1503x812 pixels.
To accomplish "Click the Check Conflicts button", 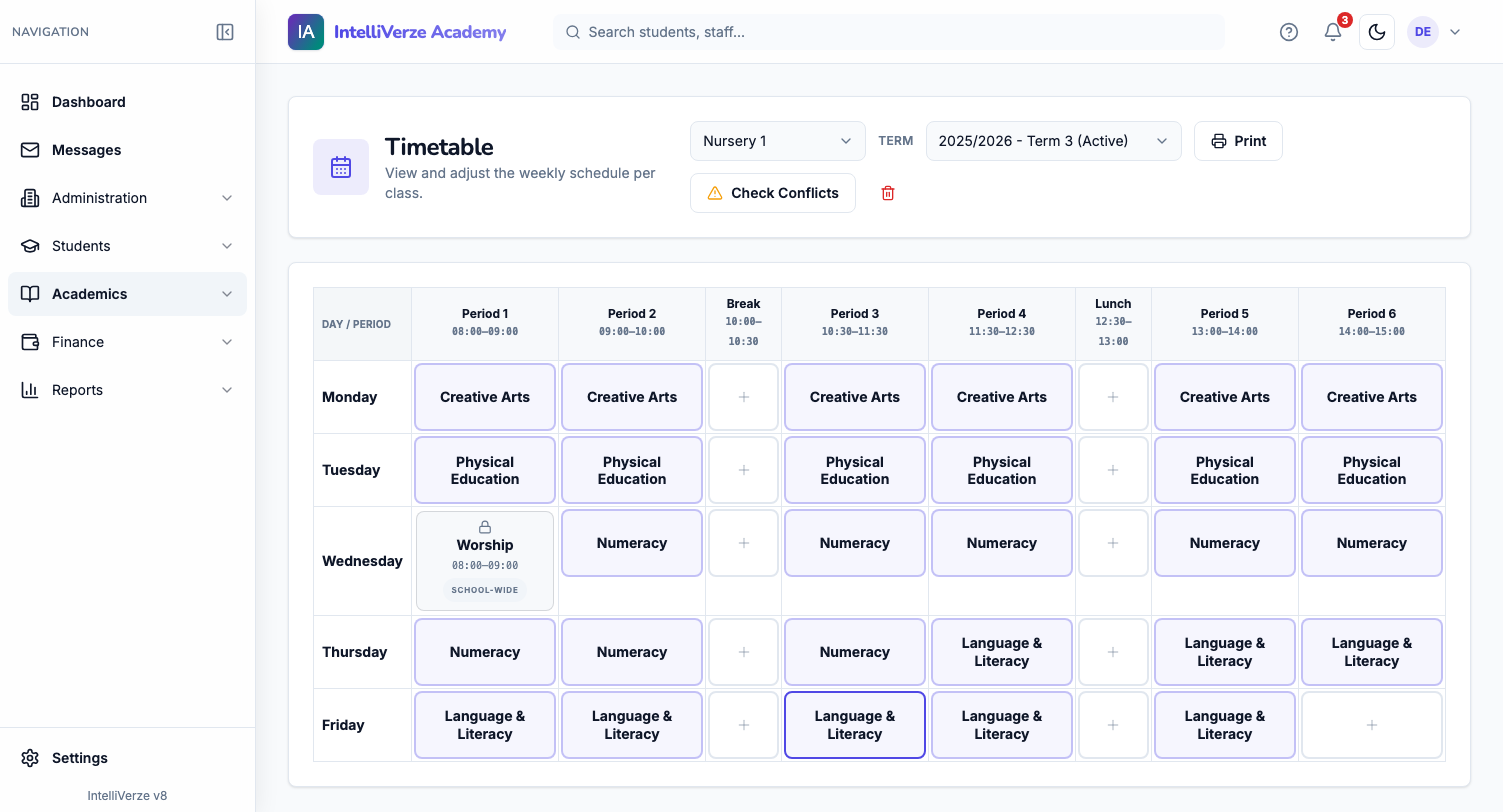I will tap(773, 193).
